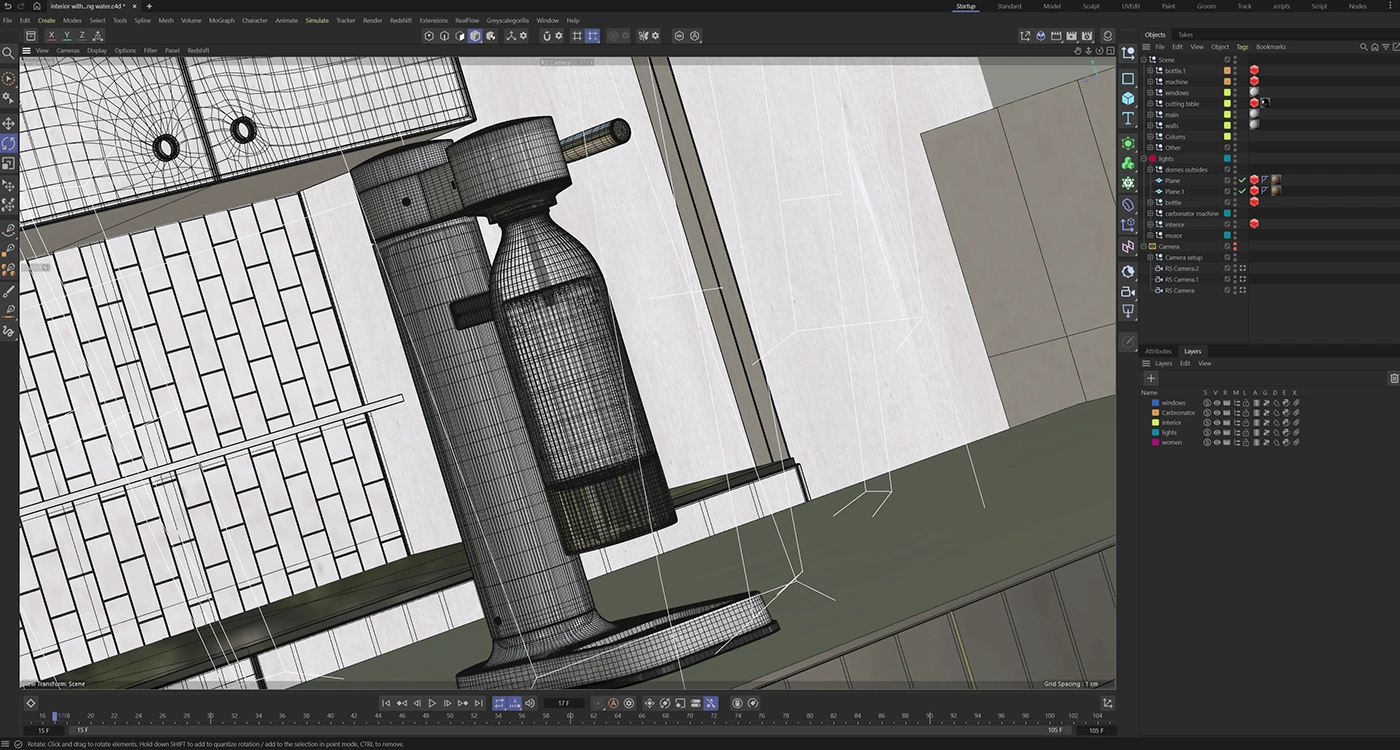The width and height of the screenshot is (1400, 750).
Task: Switch to the Attributes tab
Action: pos(1158,351)
